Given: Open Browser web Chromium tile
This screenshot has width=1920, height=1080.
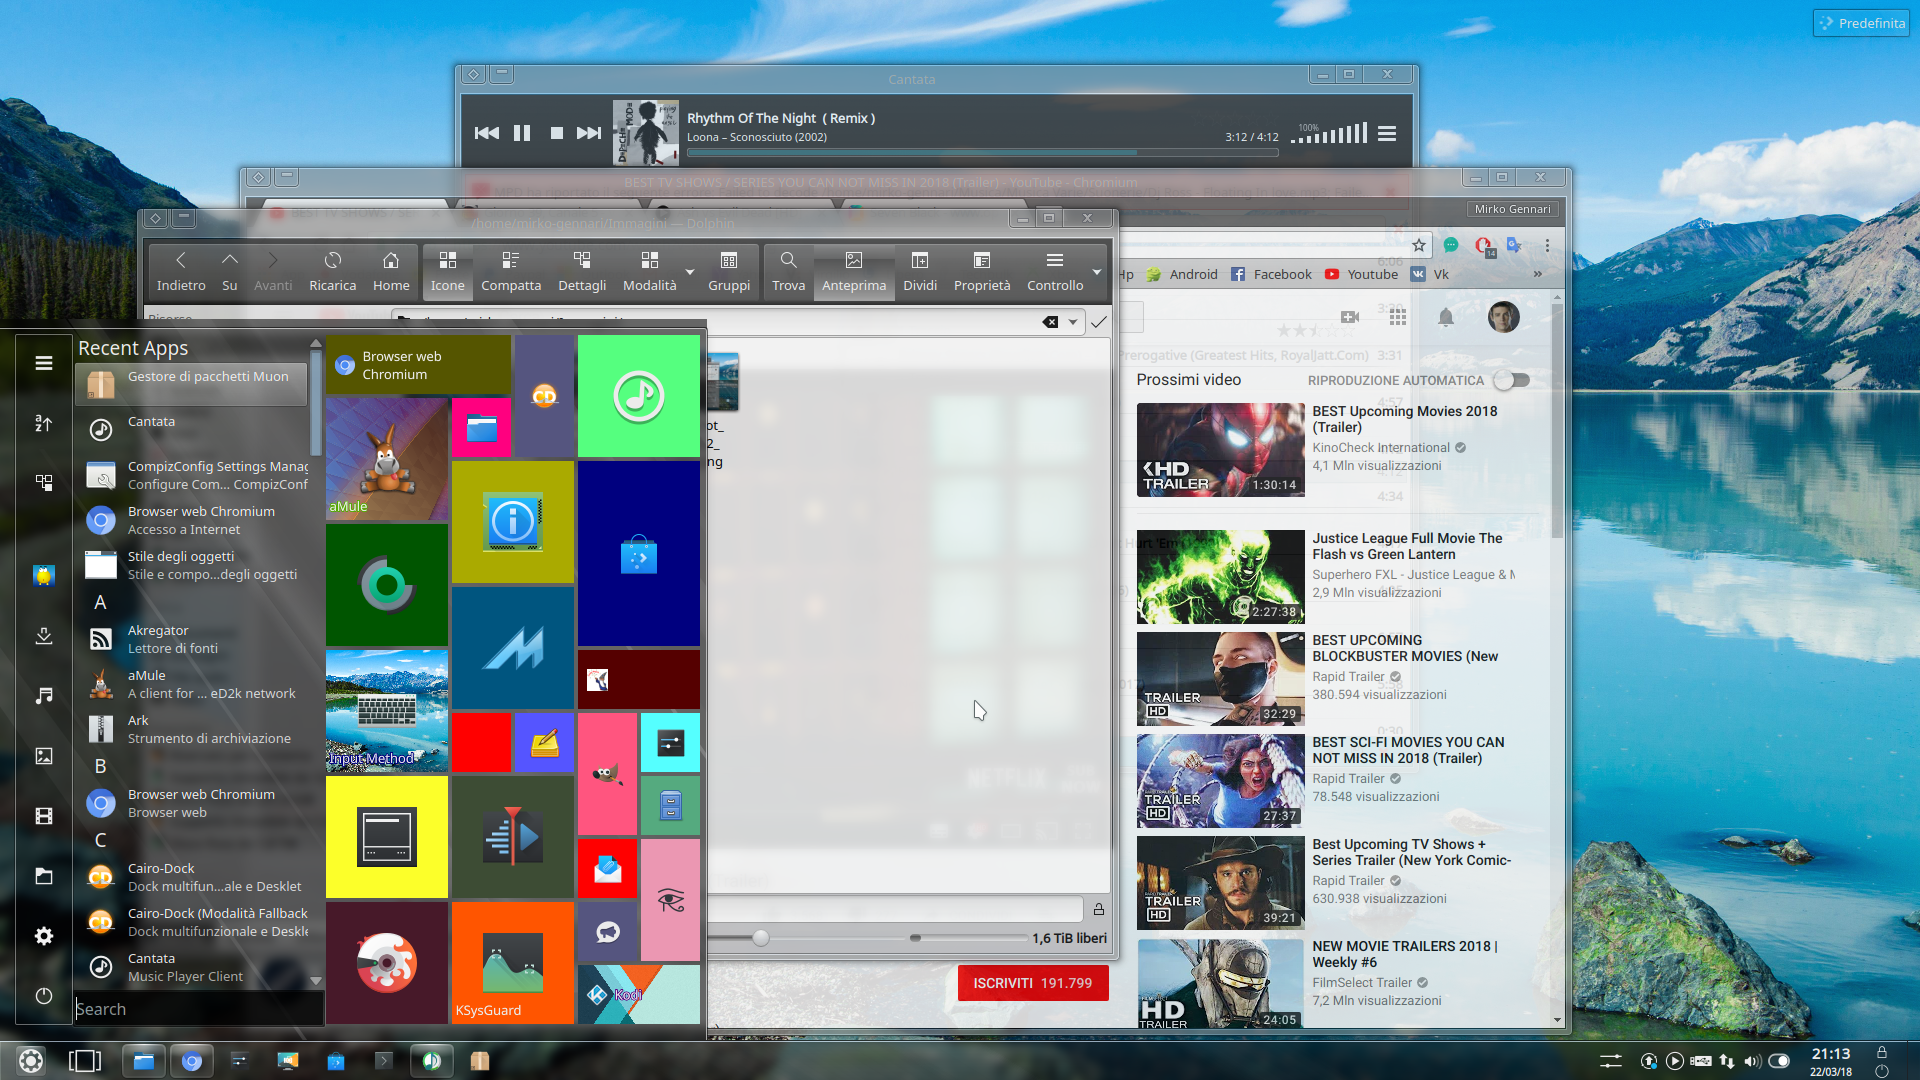Looking at the screenshot, I should point(418,365).
